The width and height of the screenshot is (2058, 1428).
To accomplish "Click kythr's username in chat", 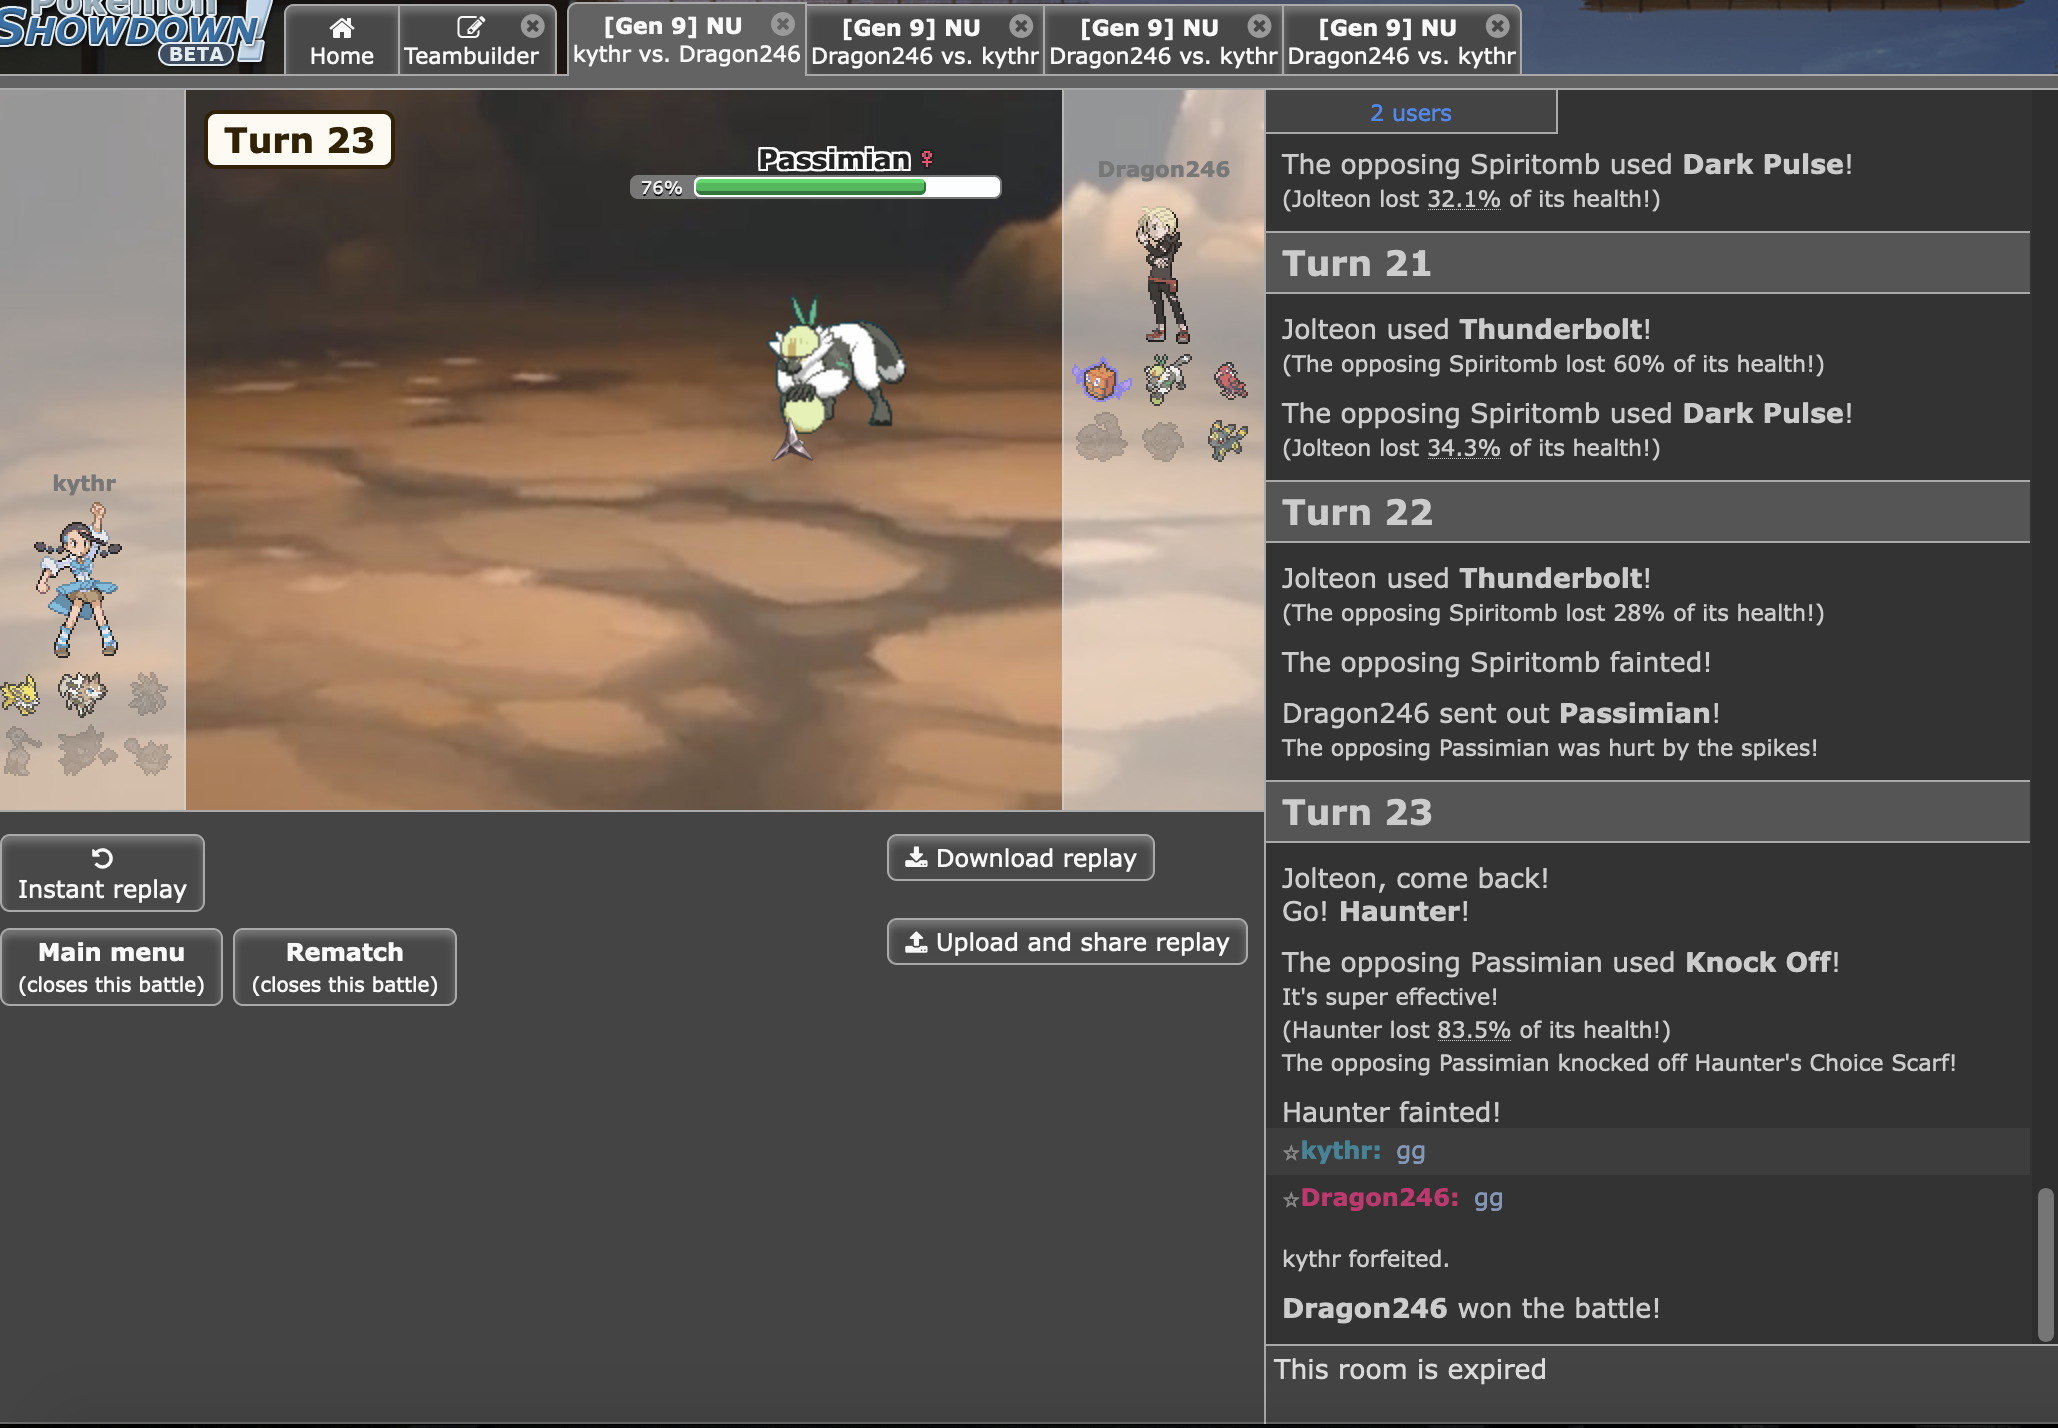I will tap(1340, 1151).
